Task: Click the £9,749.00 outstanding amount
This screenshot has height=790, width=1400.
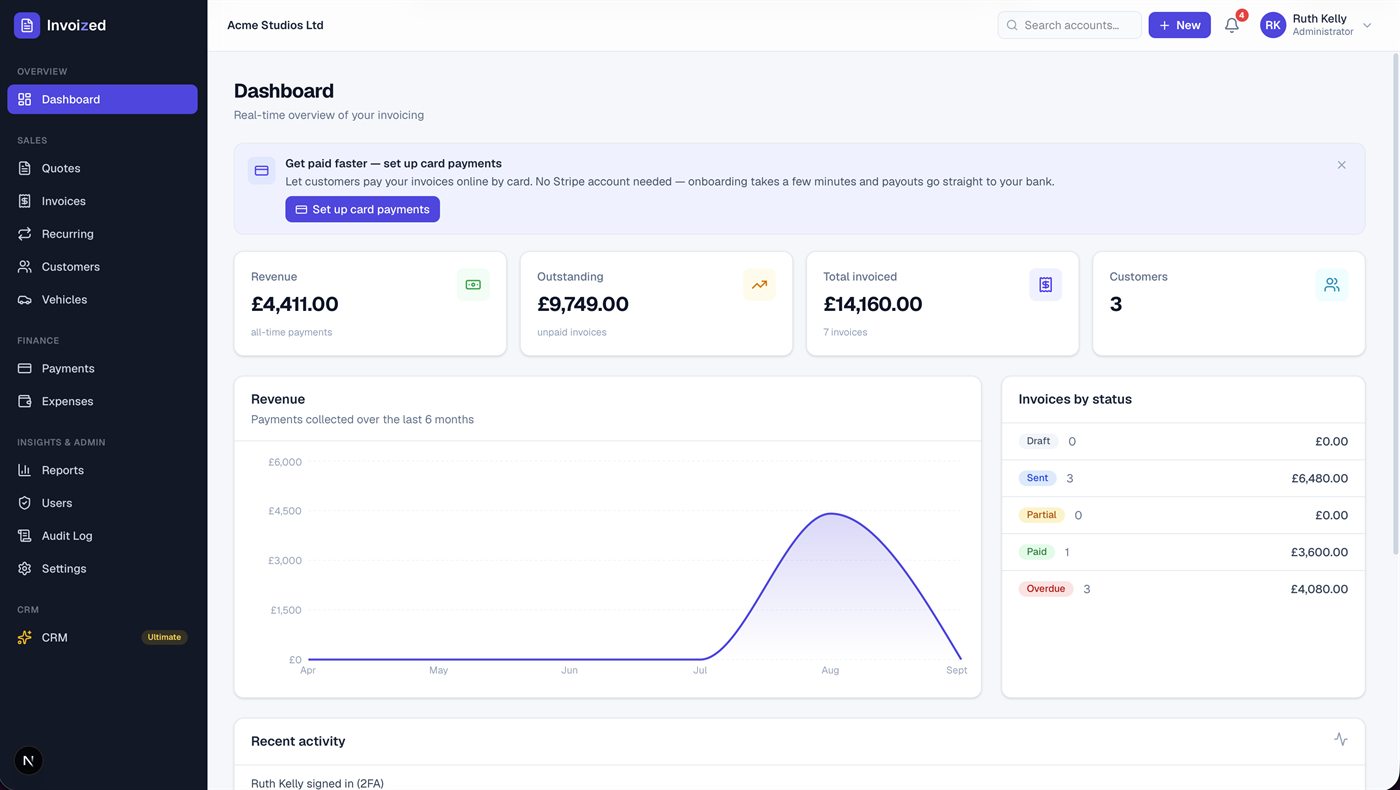Action: point(583,304)
